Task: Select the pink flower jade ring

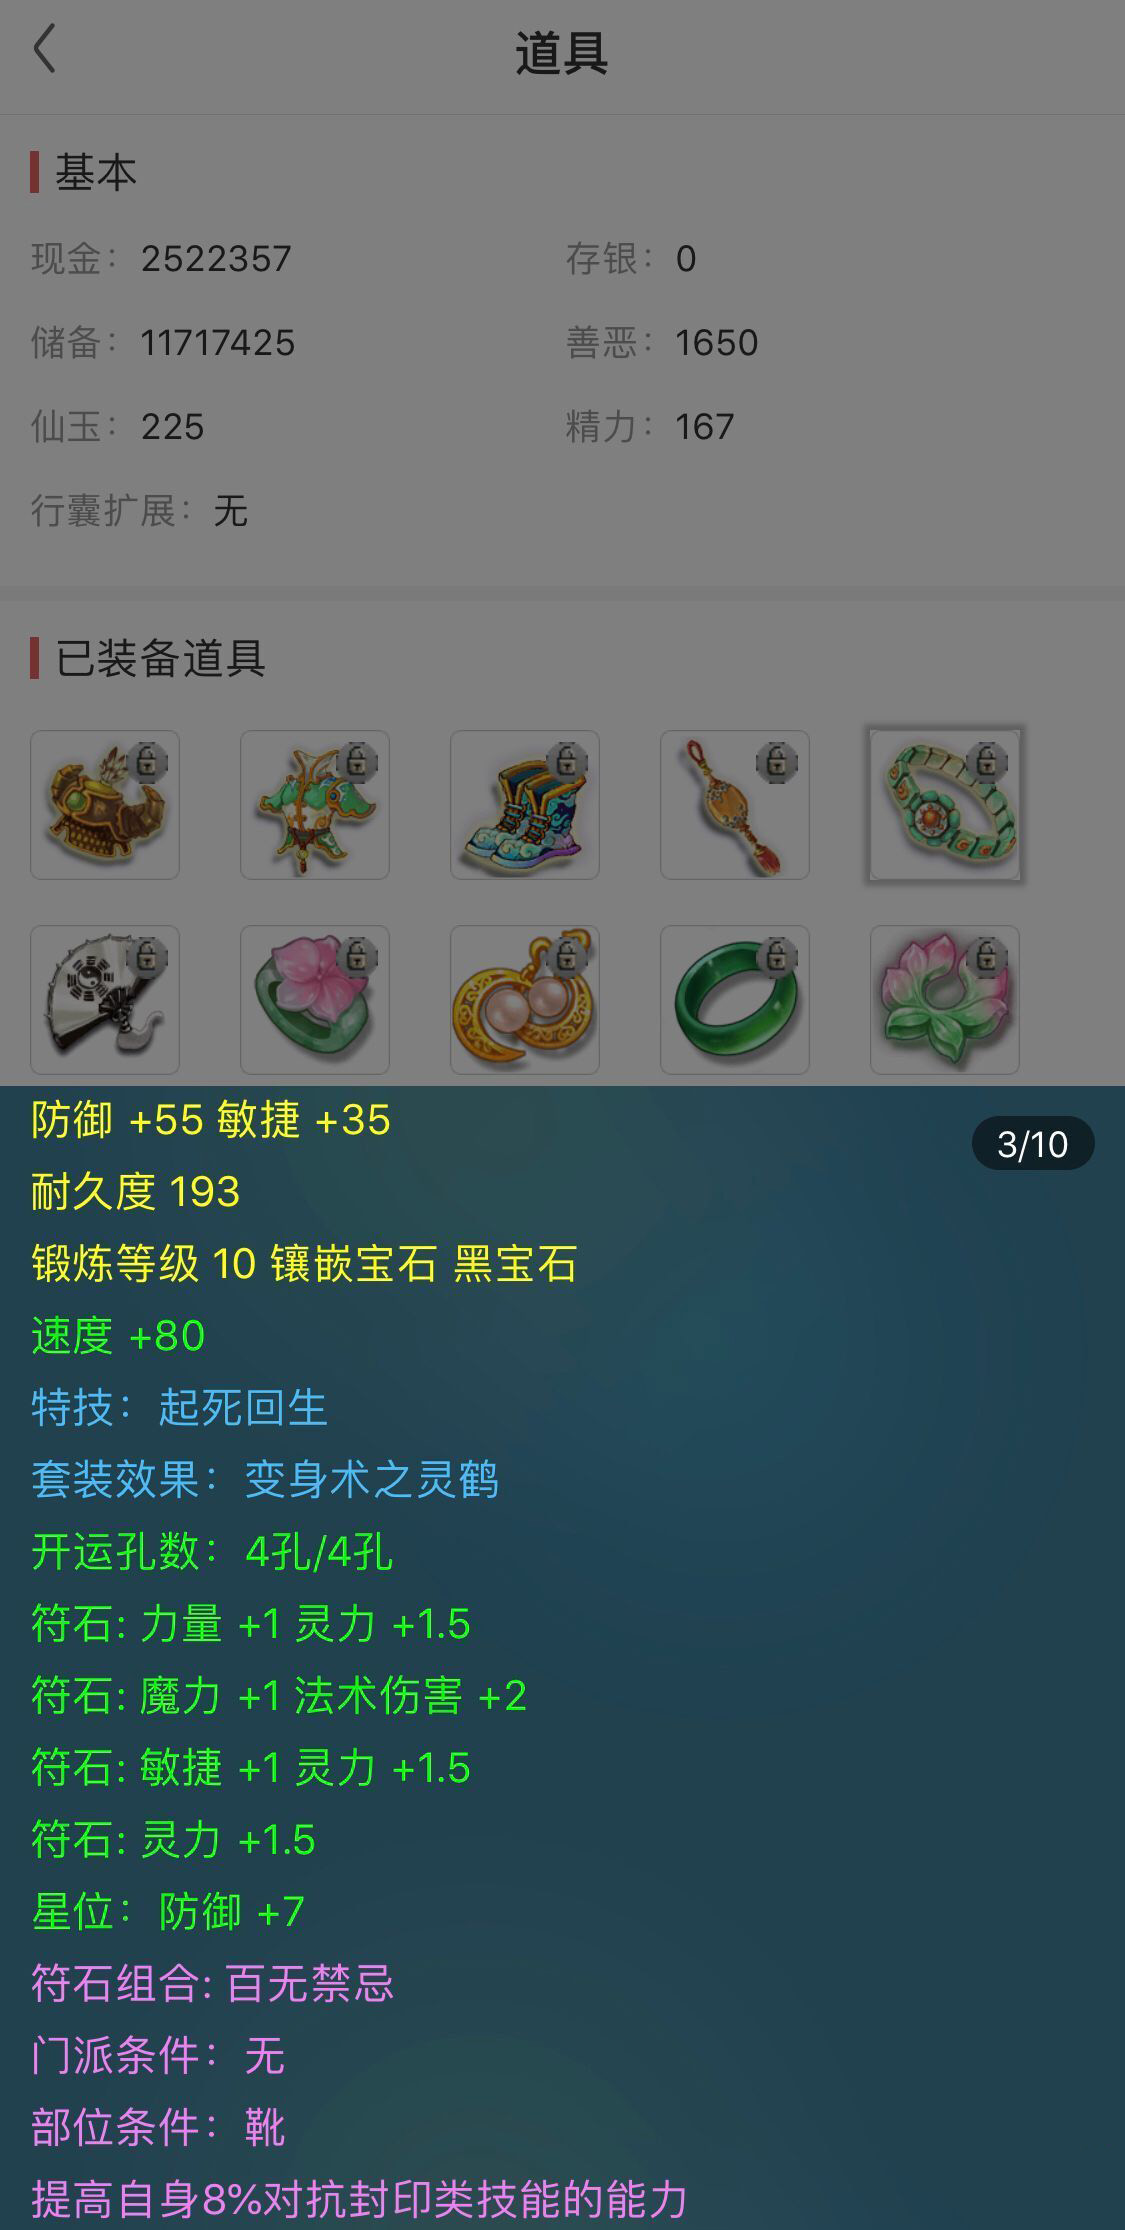Action: 315,1000
